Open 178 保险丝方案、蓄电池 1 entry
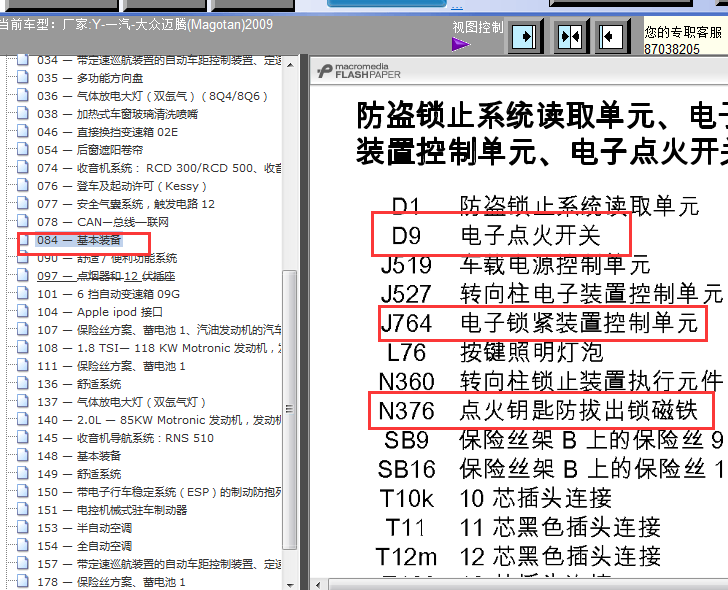 coord(111,582)
